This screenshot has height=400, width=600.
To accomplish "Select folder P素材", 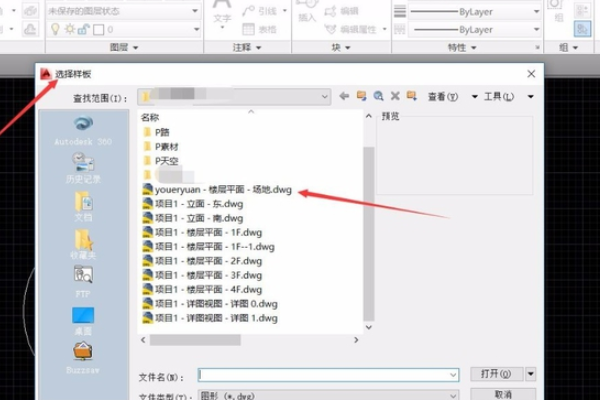I will [x=160, y=147].
